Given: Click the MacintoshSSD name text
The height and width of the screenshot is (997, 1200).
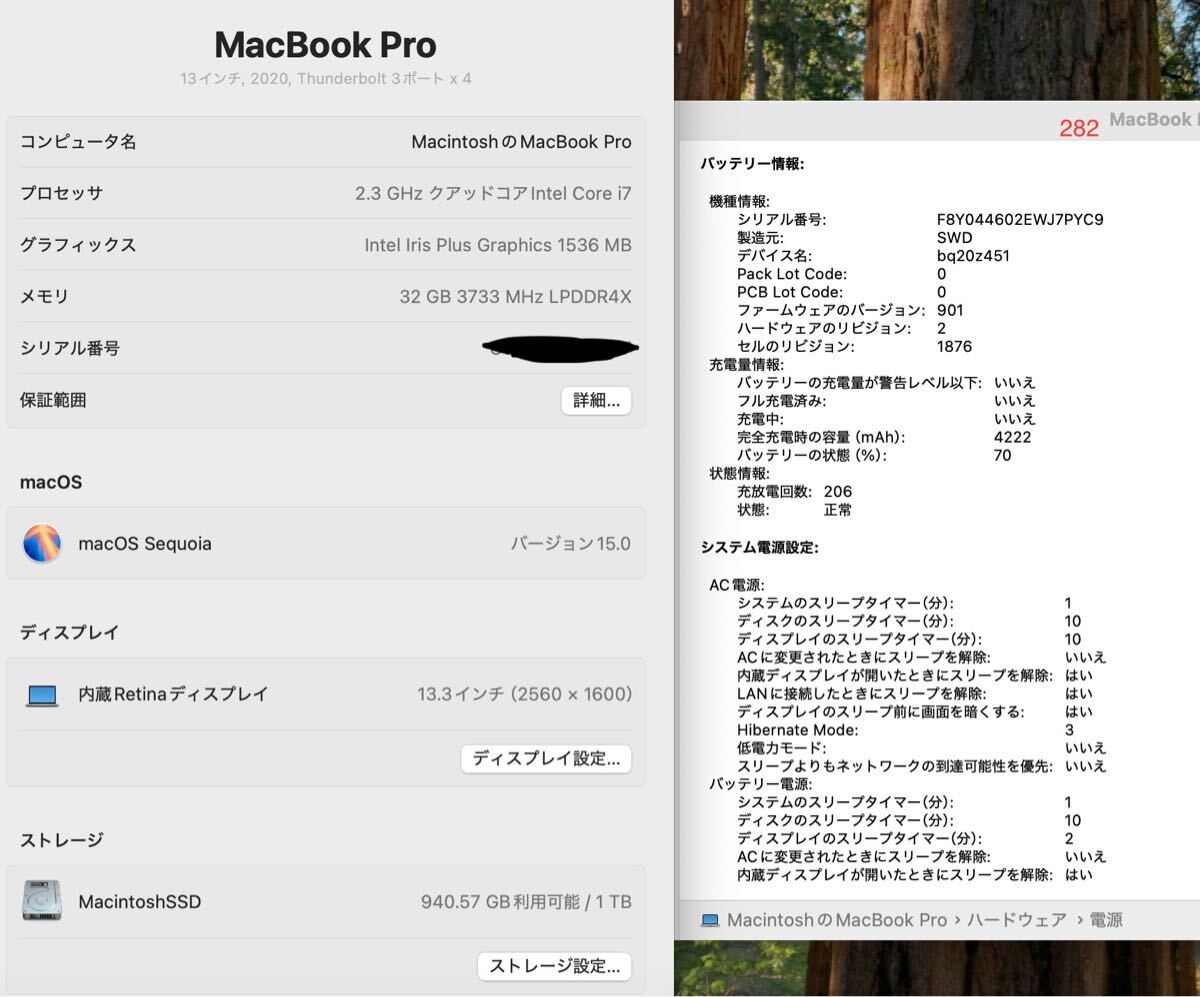Looking at the screenshot, I should click(139, 902).
